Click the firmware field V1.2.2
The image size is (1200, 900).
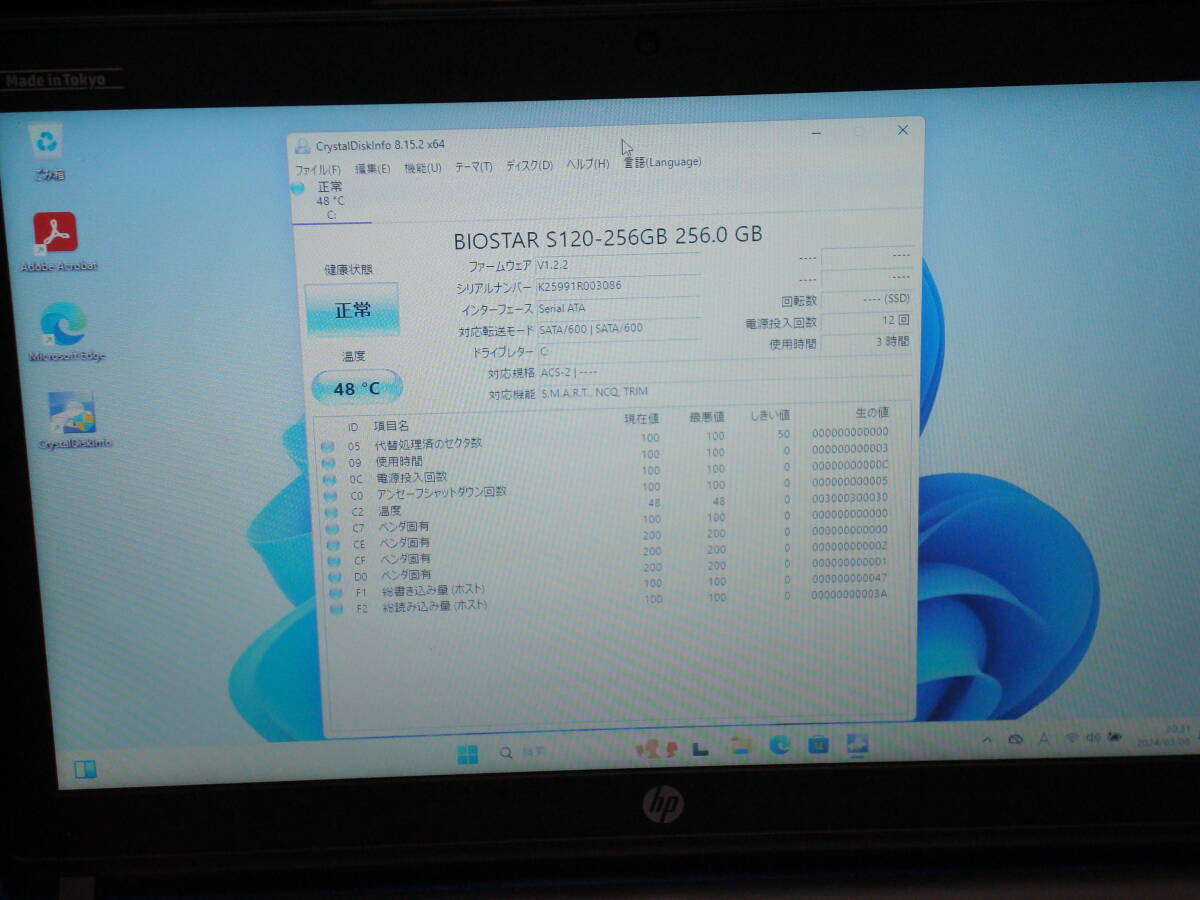tap(617, 264)
